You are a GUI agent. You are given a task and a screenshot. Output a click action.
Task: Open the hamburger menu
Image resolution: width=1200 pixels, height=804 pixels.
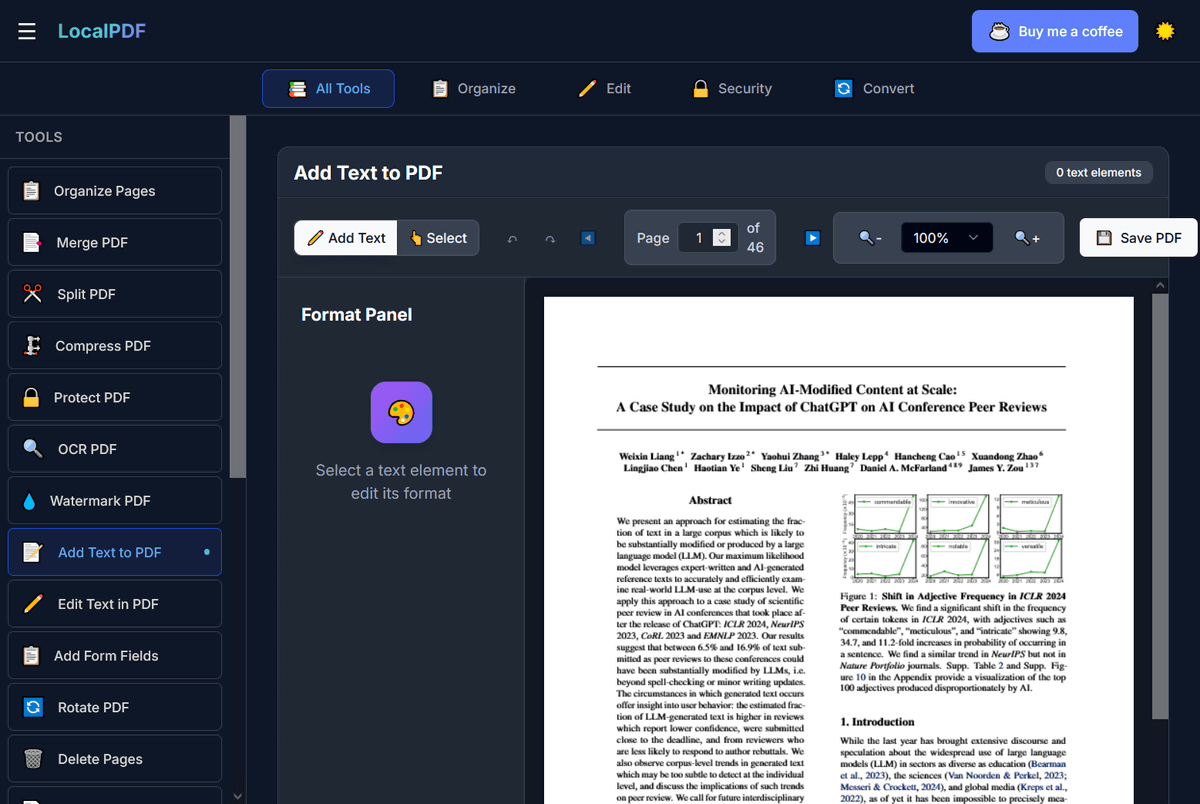27,31
